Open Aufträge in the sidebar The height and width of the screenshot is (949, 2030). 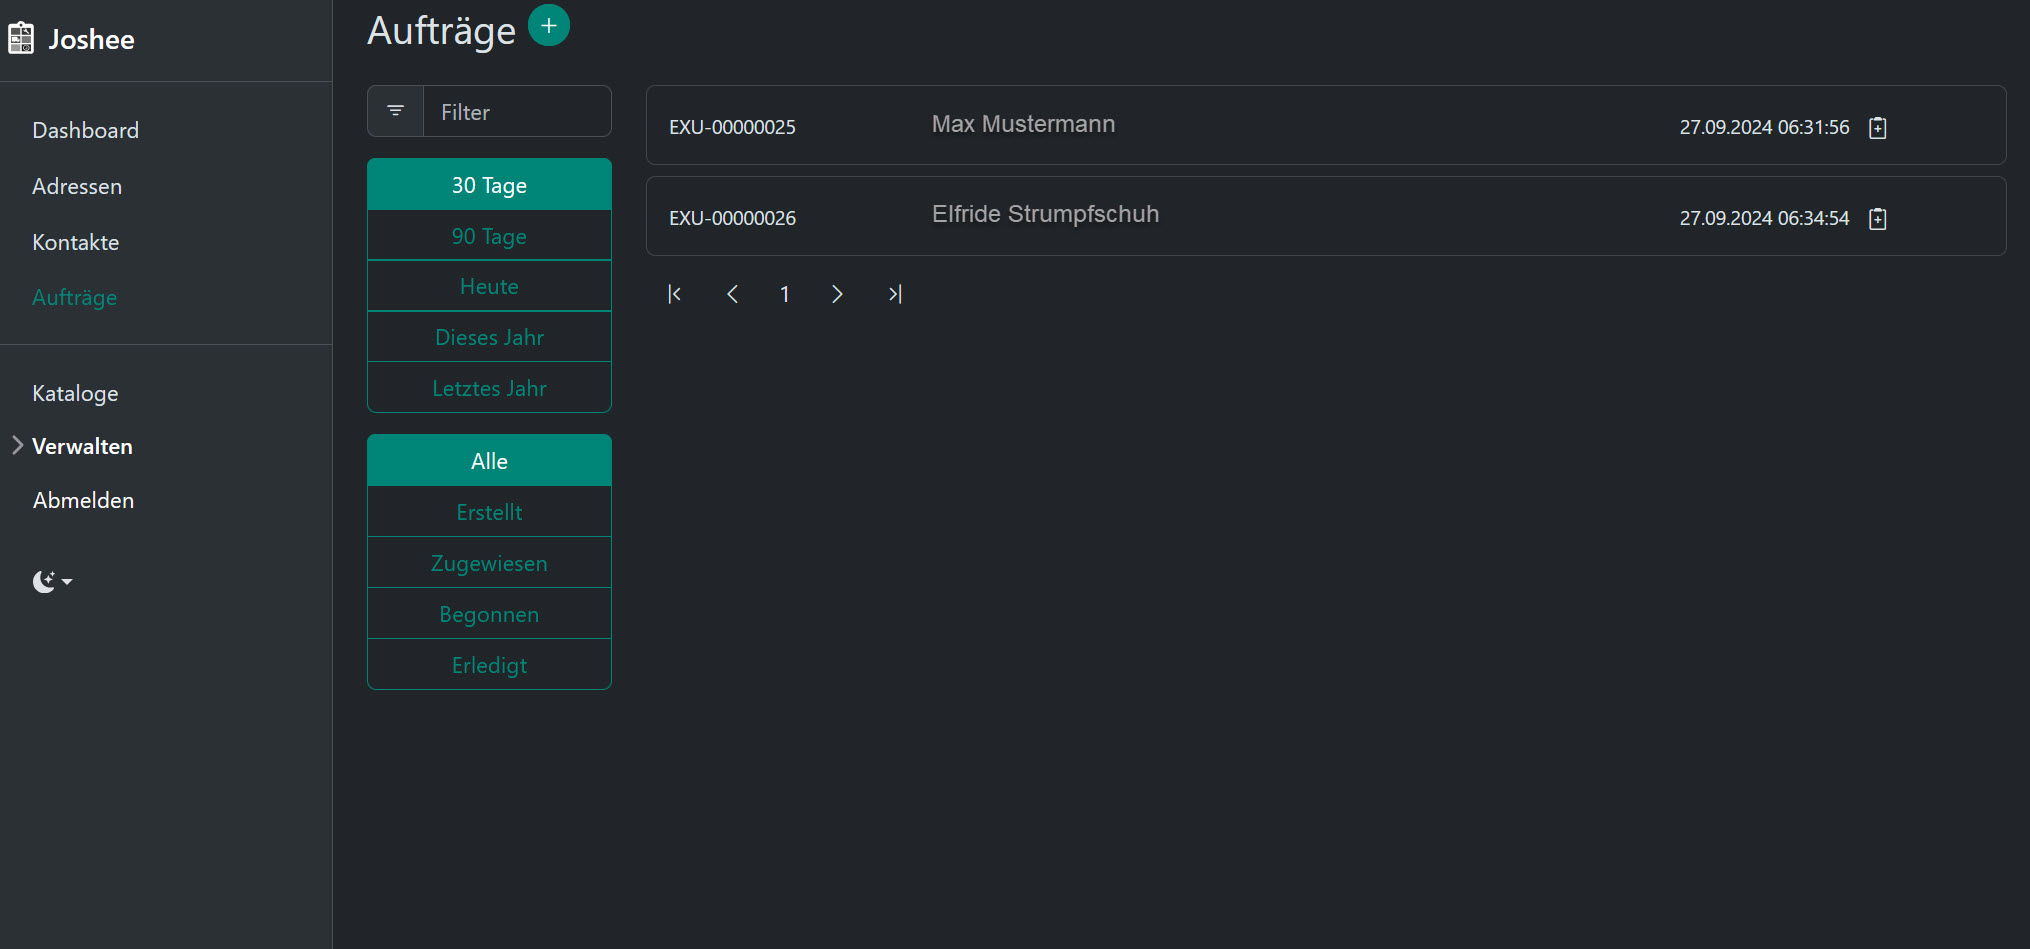(75, 297)
